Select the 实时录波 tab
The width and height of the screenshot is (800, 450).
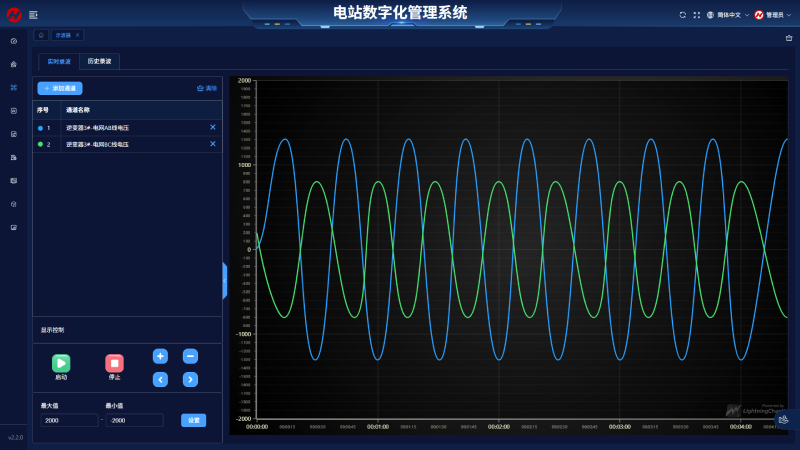59,62
